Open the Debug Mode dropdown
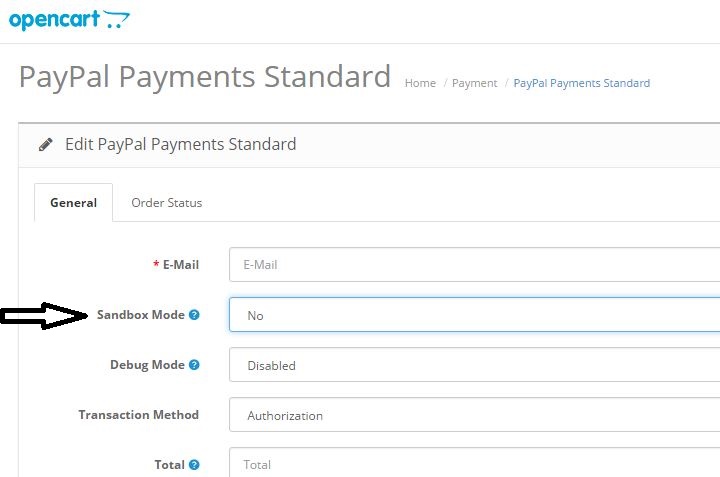This screenshot has width=720, height=477. pos(474,365)
